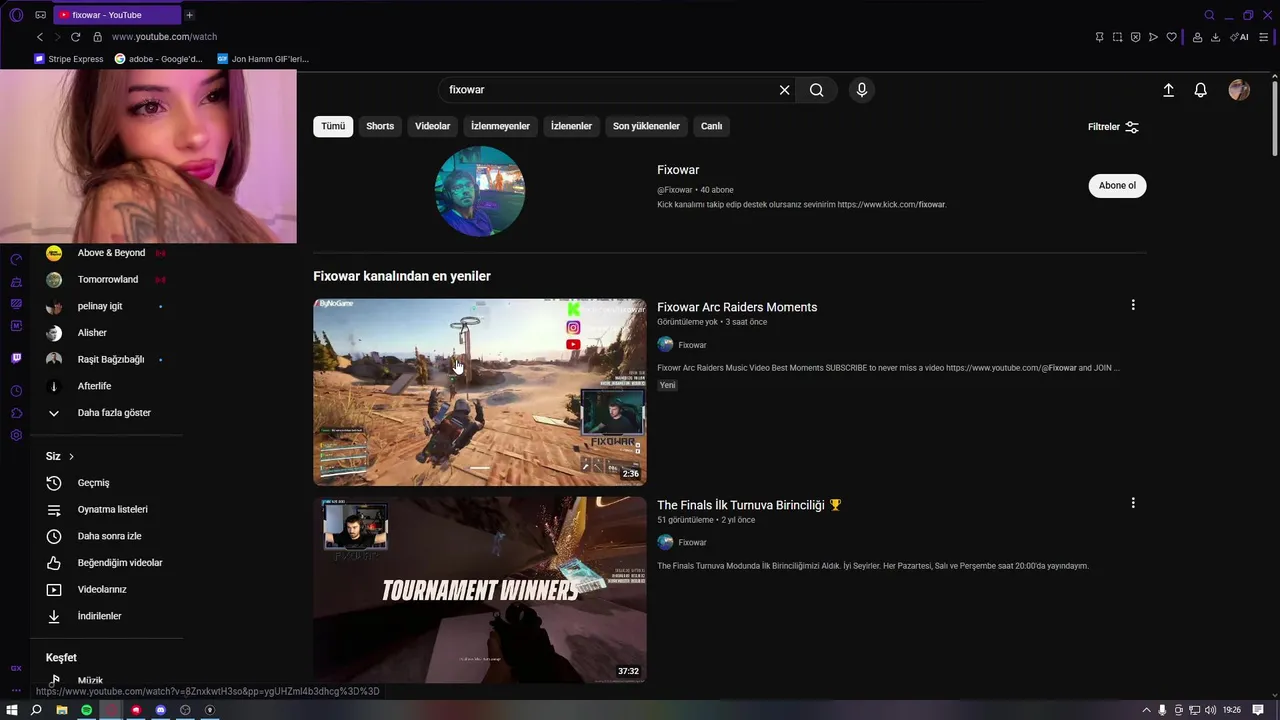The height and width of the screenshot is (720, 1280).
Task: Open the Fixowar channel avatar
Action: pyautogui.click(x=480, y=191)
